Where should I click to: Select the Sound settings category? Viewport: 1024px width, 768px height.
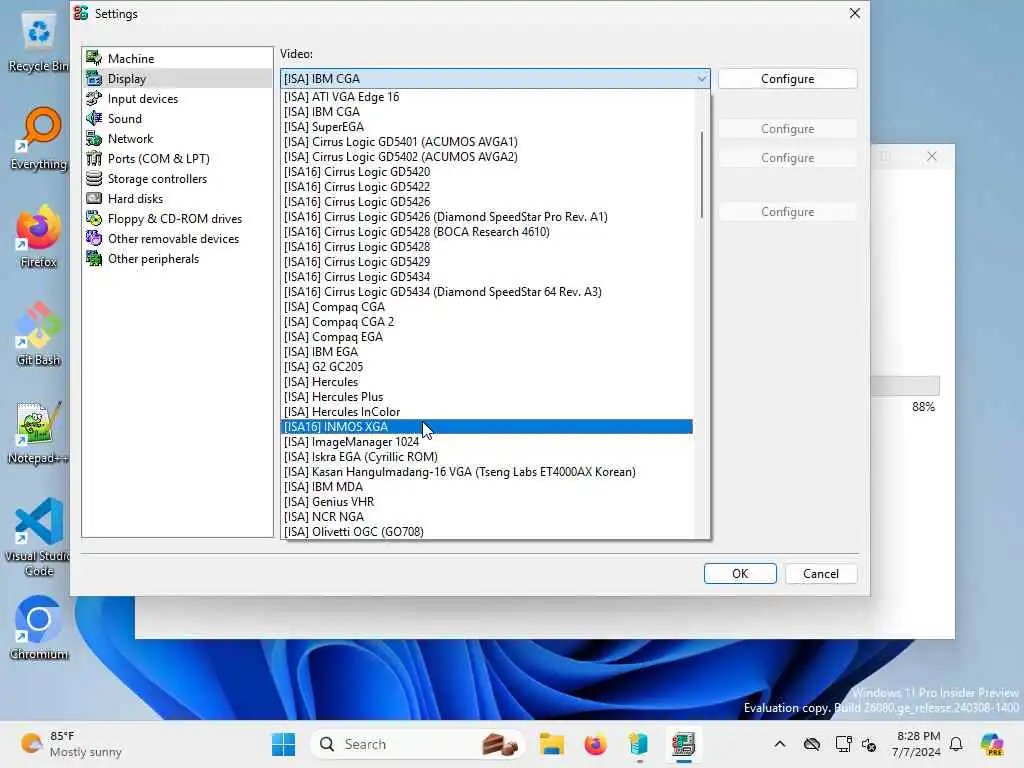[x=125, y=118]
